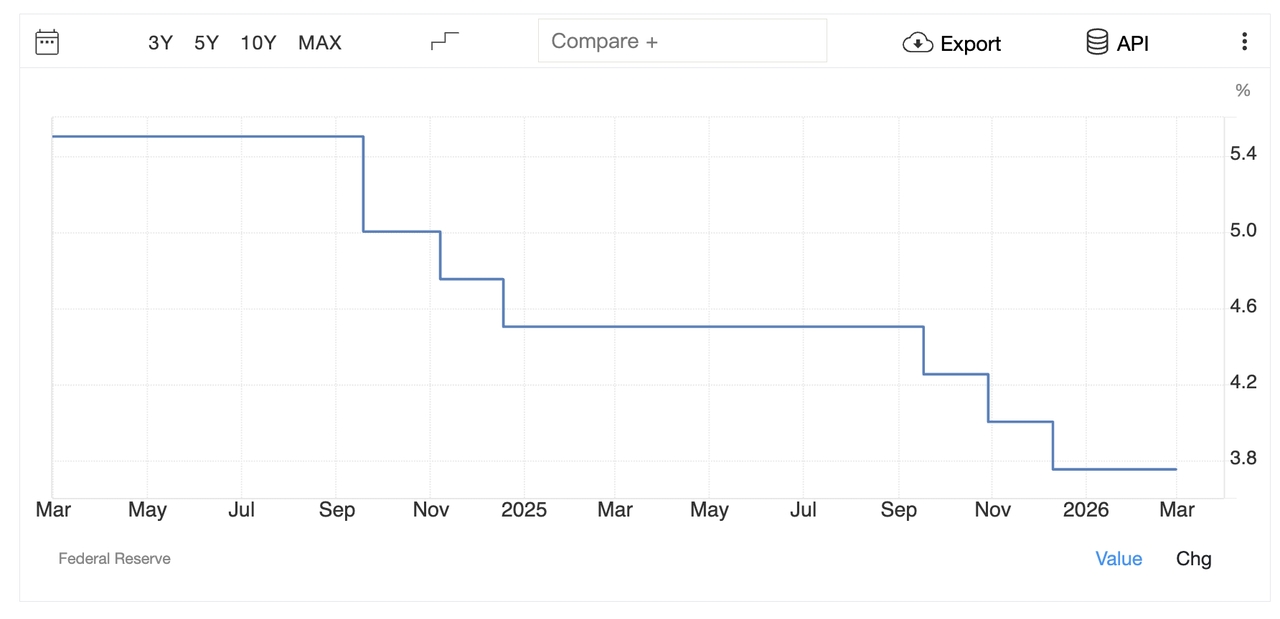Image resolution: width=1280 pixels, height=619 pixels.
Task: Open the calendar date range icon
Action: [x=47, y=42]
